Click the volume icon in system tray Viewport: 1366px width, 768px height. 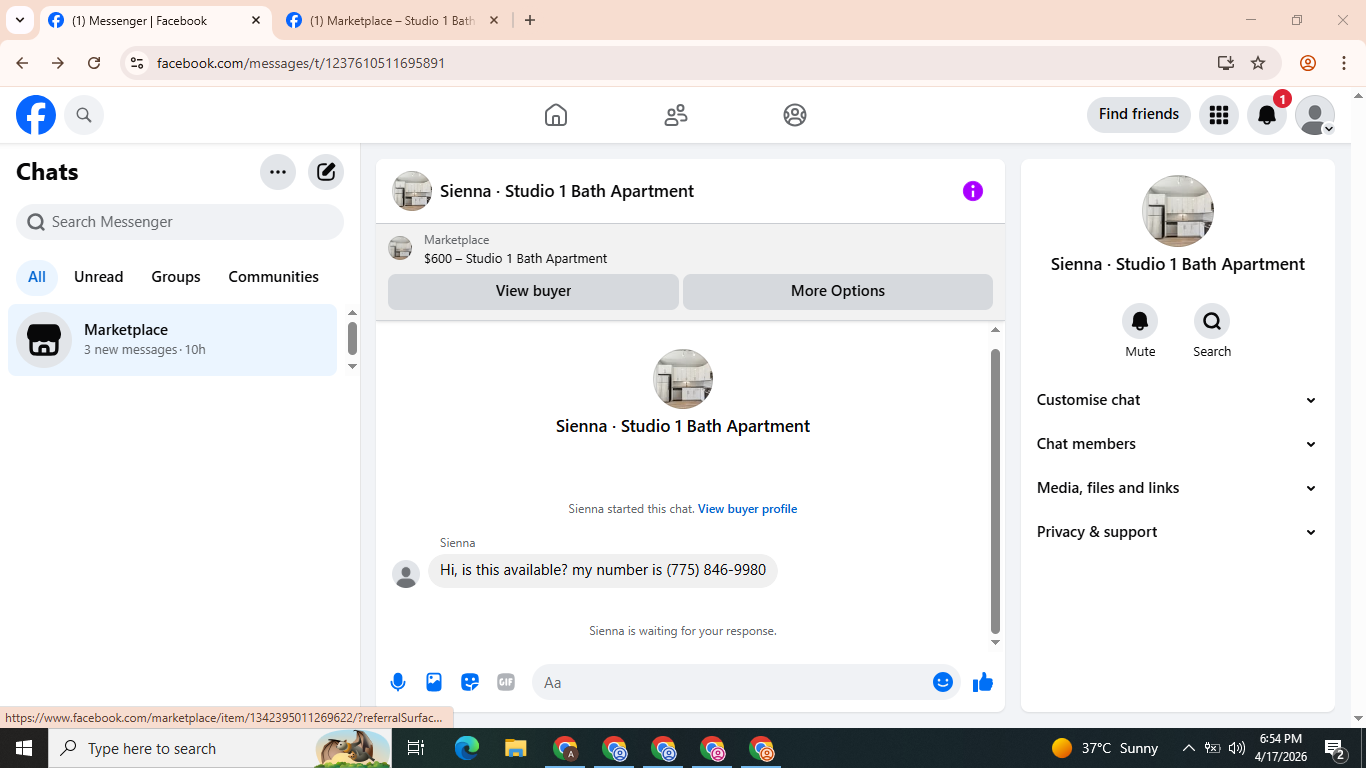(1237, 748)
